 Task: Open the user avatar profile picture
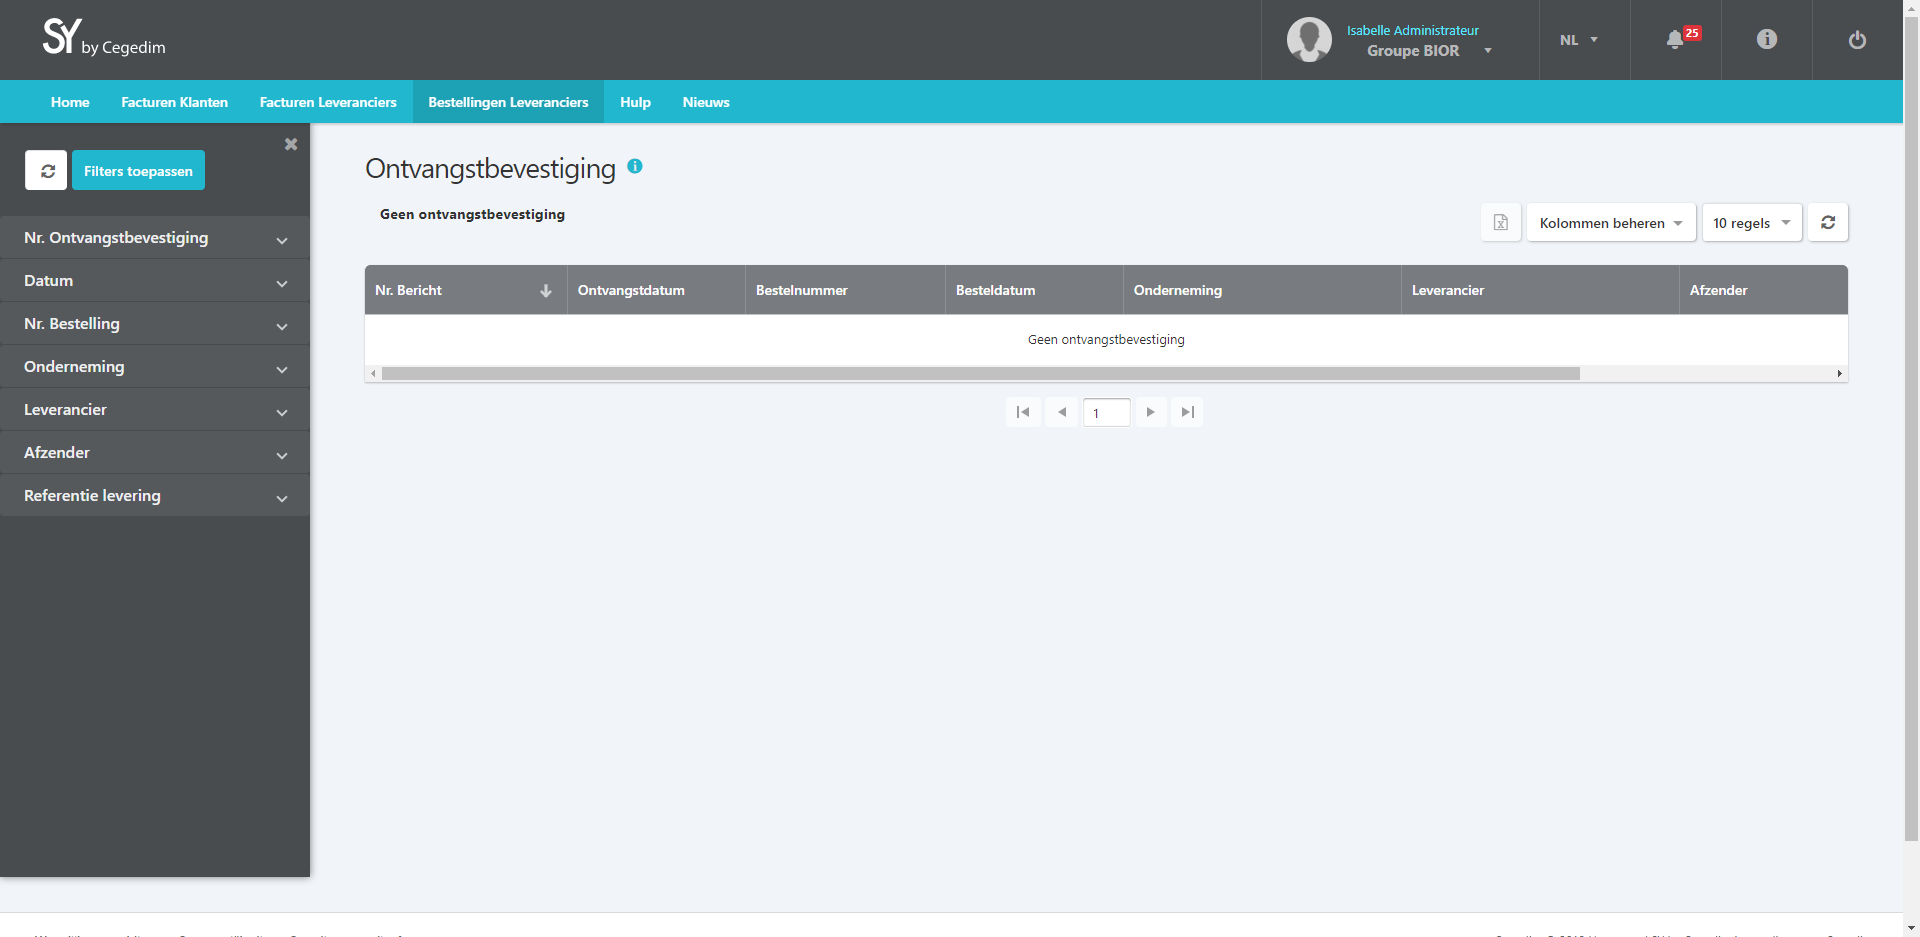[1309, 40]
